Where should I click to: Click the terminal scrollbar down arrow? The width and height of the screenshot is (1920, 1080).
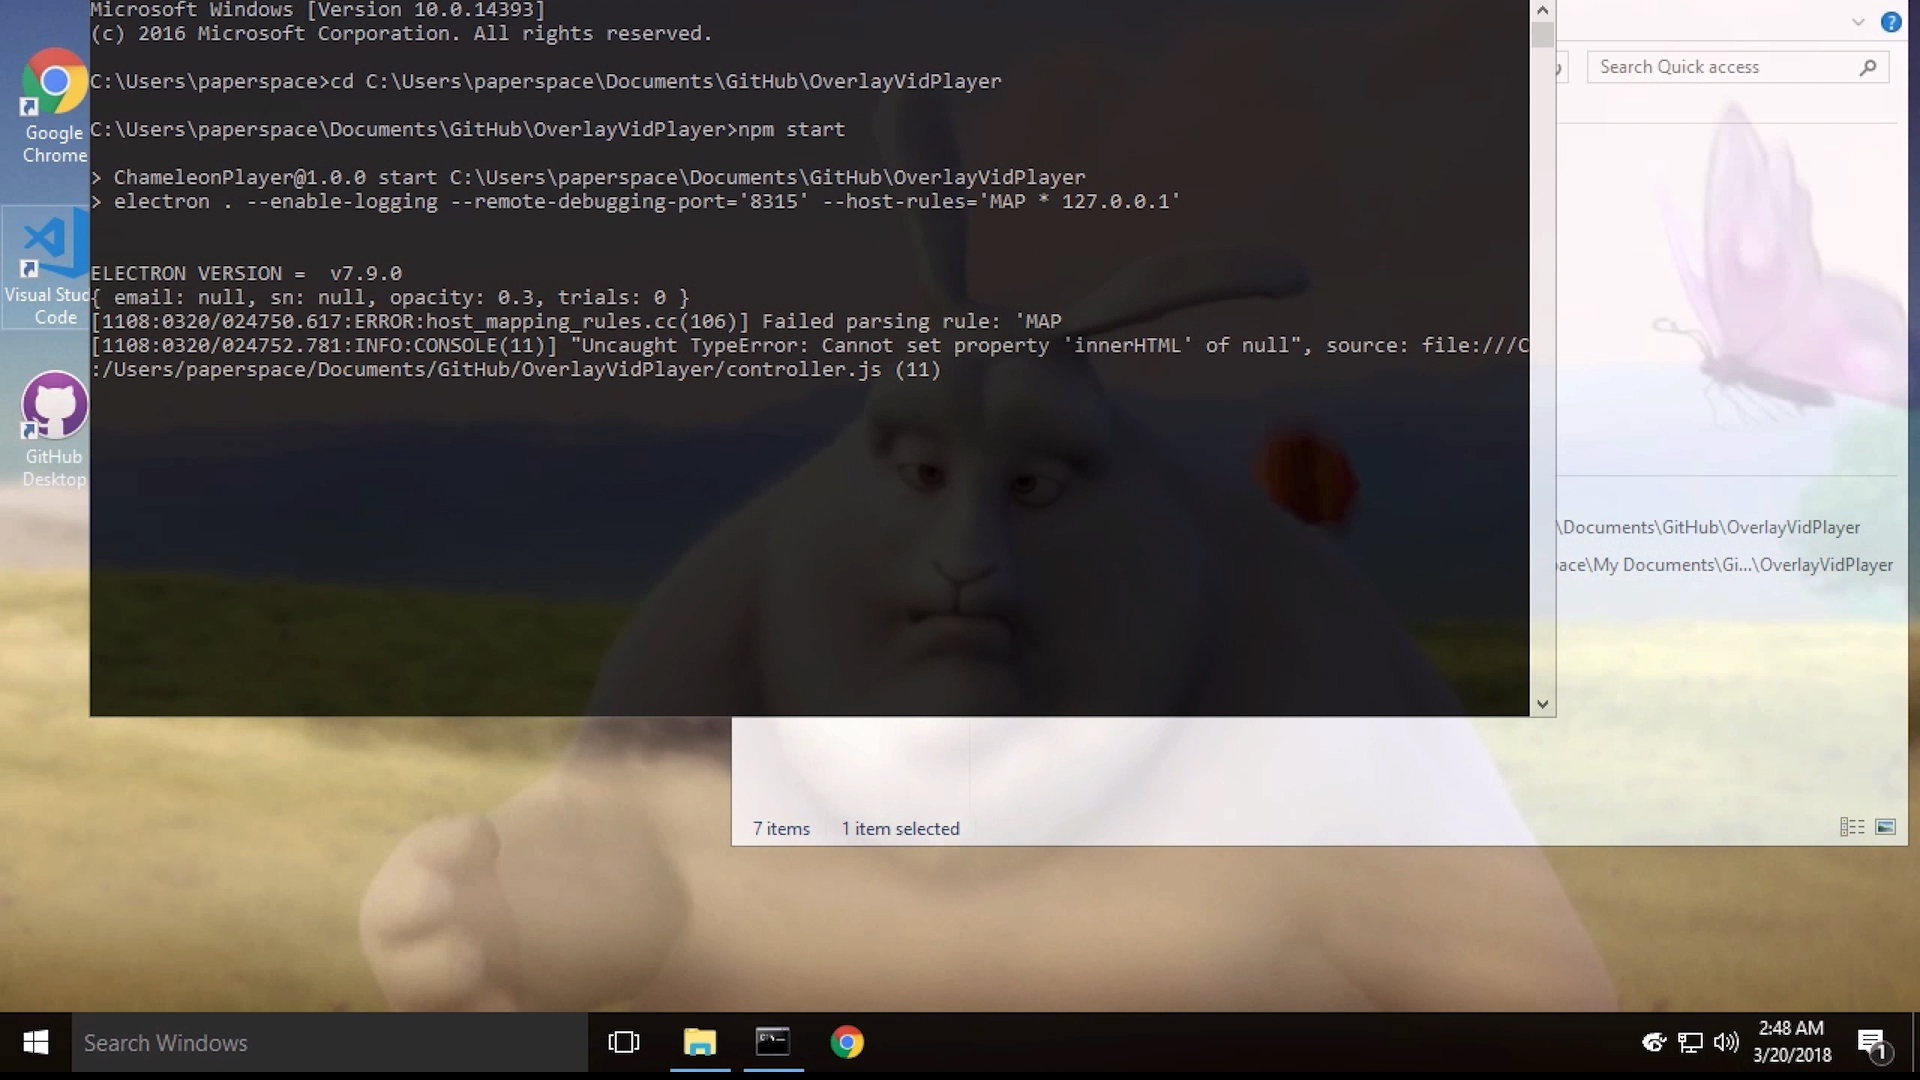(x=1540, y=703)
